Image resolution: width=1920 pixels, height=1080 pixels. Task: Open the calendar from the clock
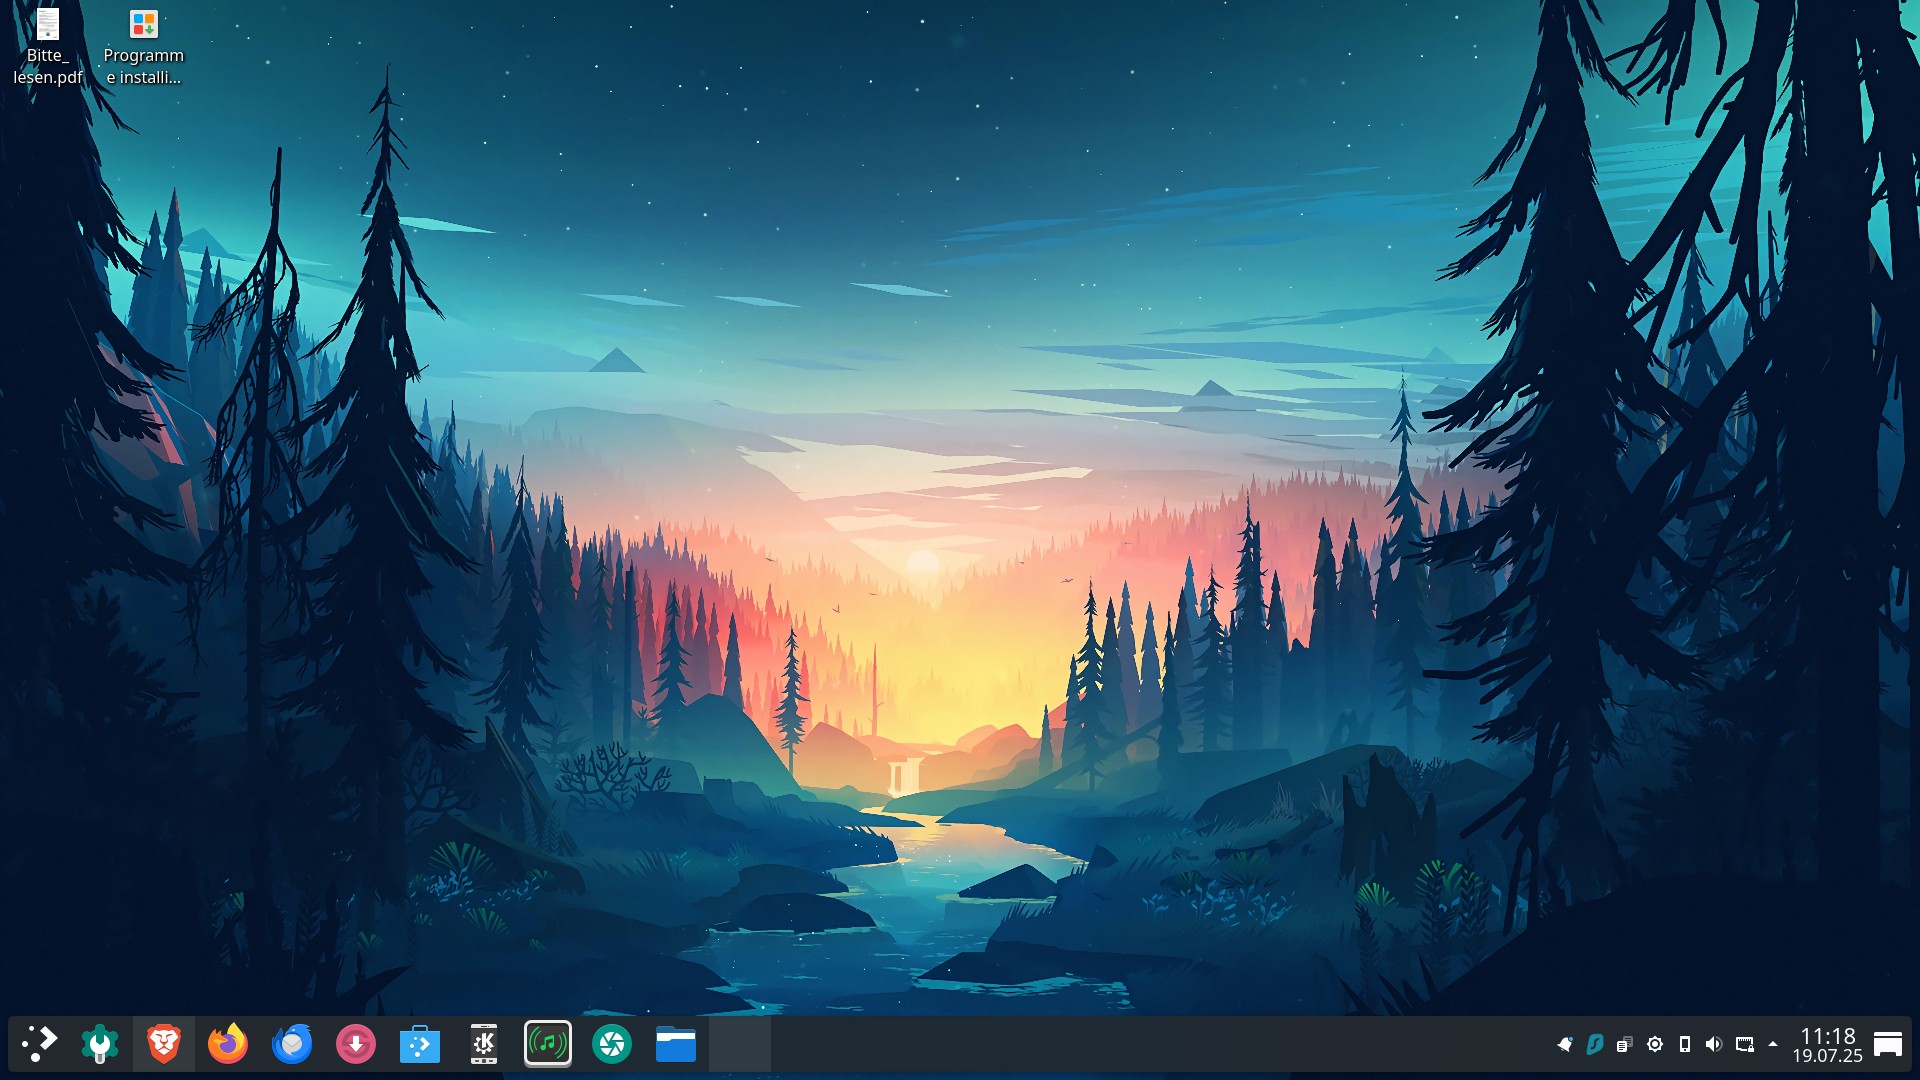(x=1827, y=1044)
